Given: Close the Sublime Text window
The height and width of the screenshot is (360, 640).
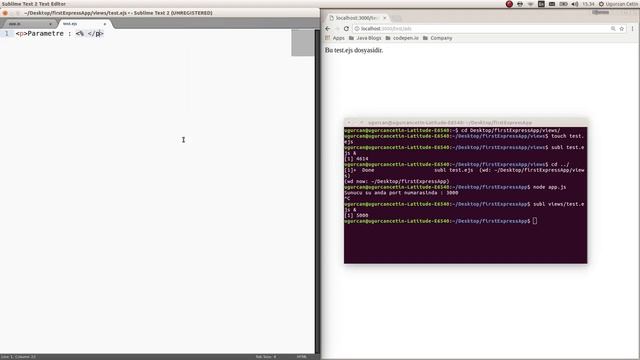Looking at the screenshot, I should tap(5, 13).
